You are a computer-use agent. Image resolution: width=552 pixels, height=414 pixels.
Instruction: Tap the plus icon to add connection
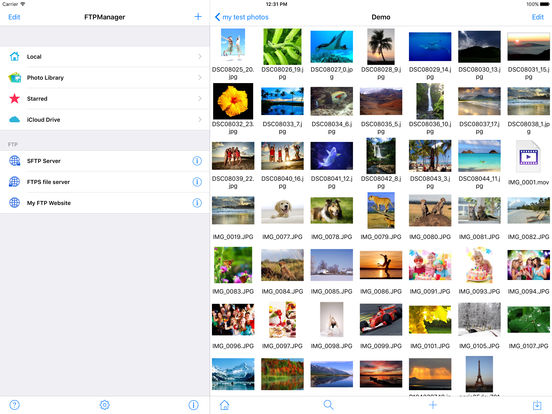[x=198, y=17]
